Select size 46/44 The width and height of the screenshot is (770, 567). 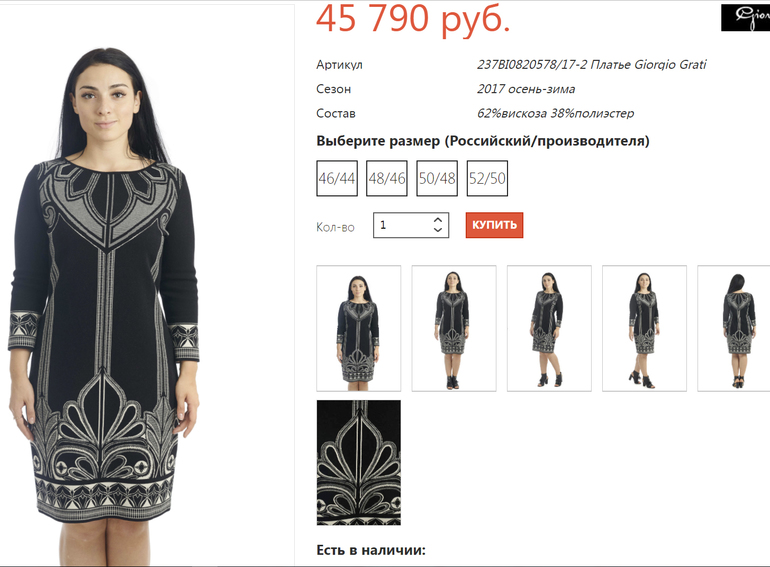[x=337, y=178]
